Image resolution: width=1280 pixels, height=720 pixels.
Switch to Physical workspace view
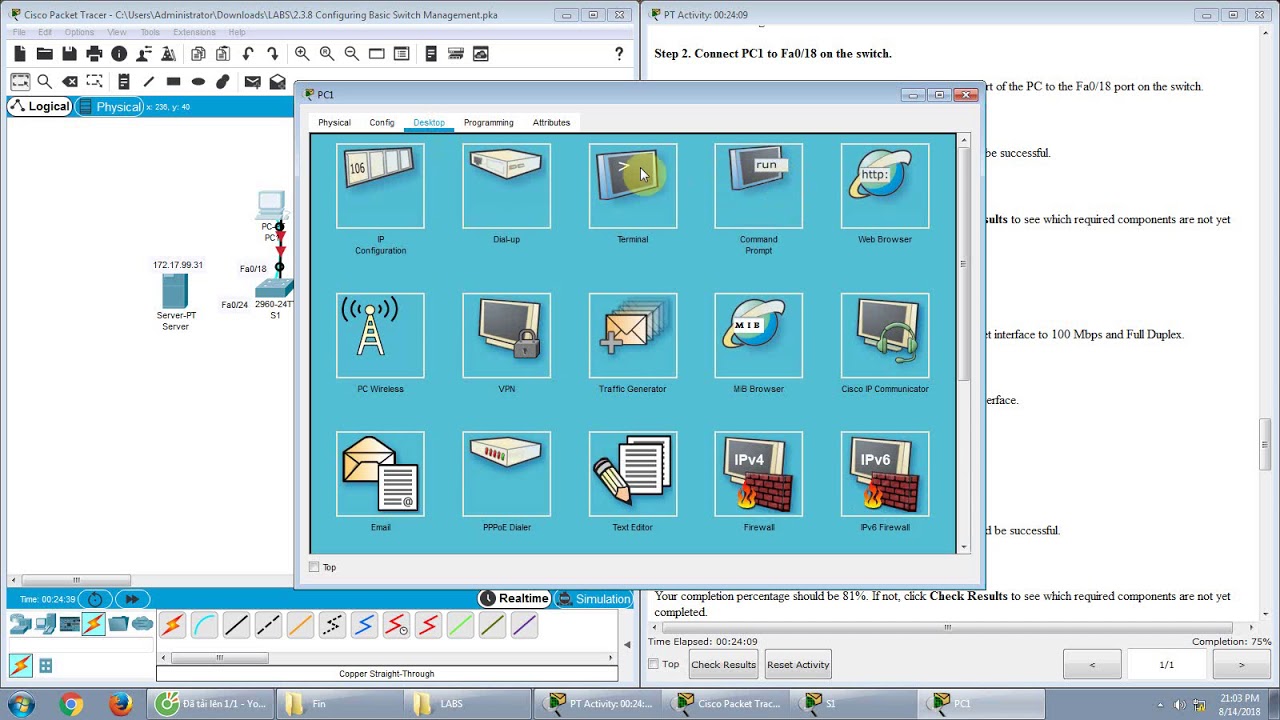tap(110, 106)
